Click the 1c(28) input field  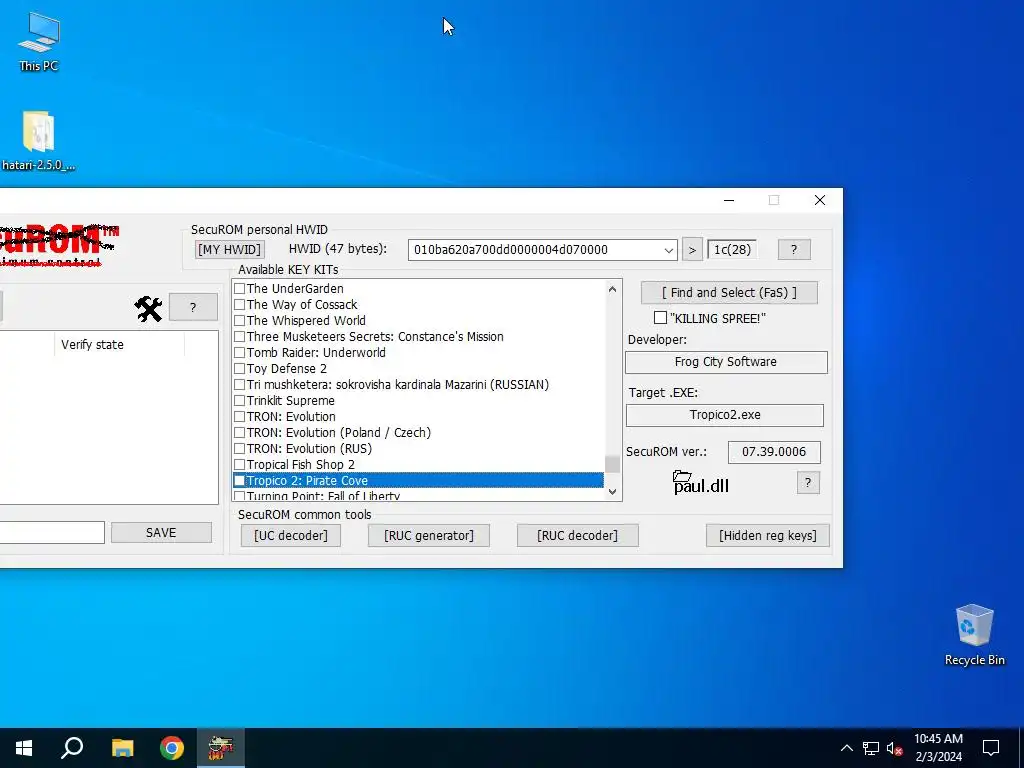(x=732, y=249)
